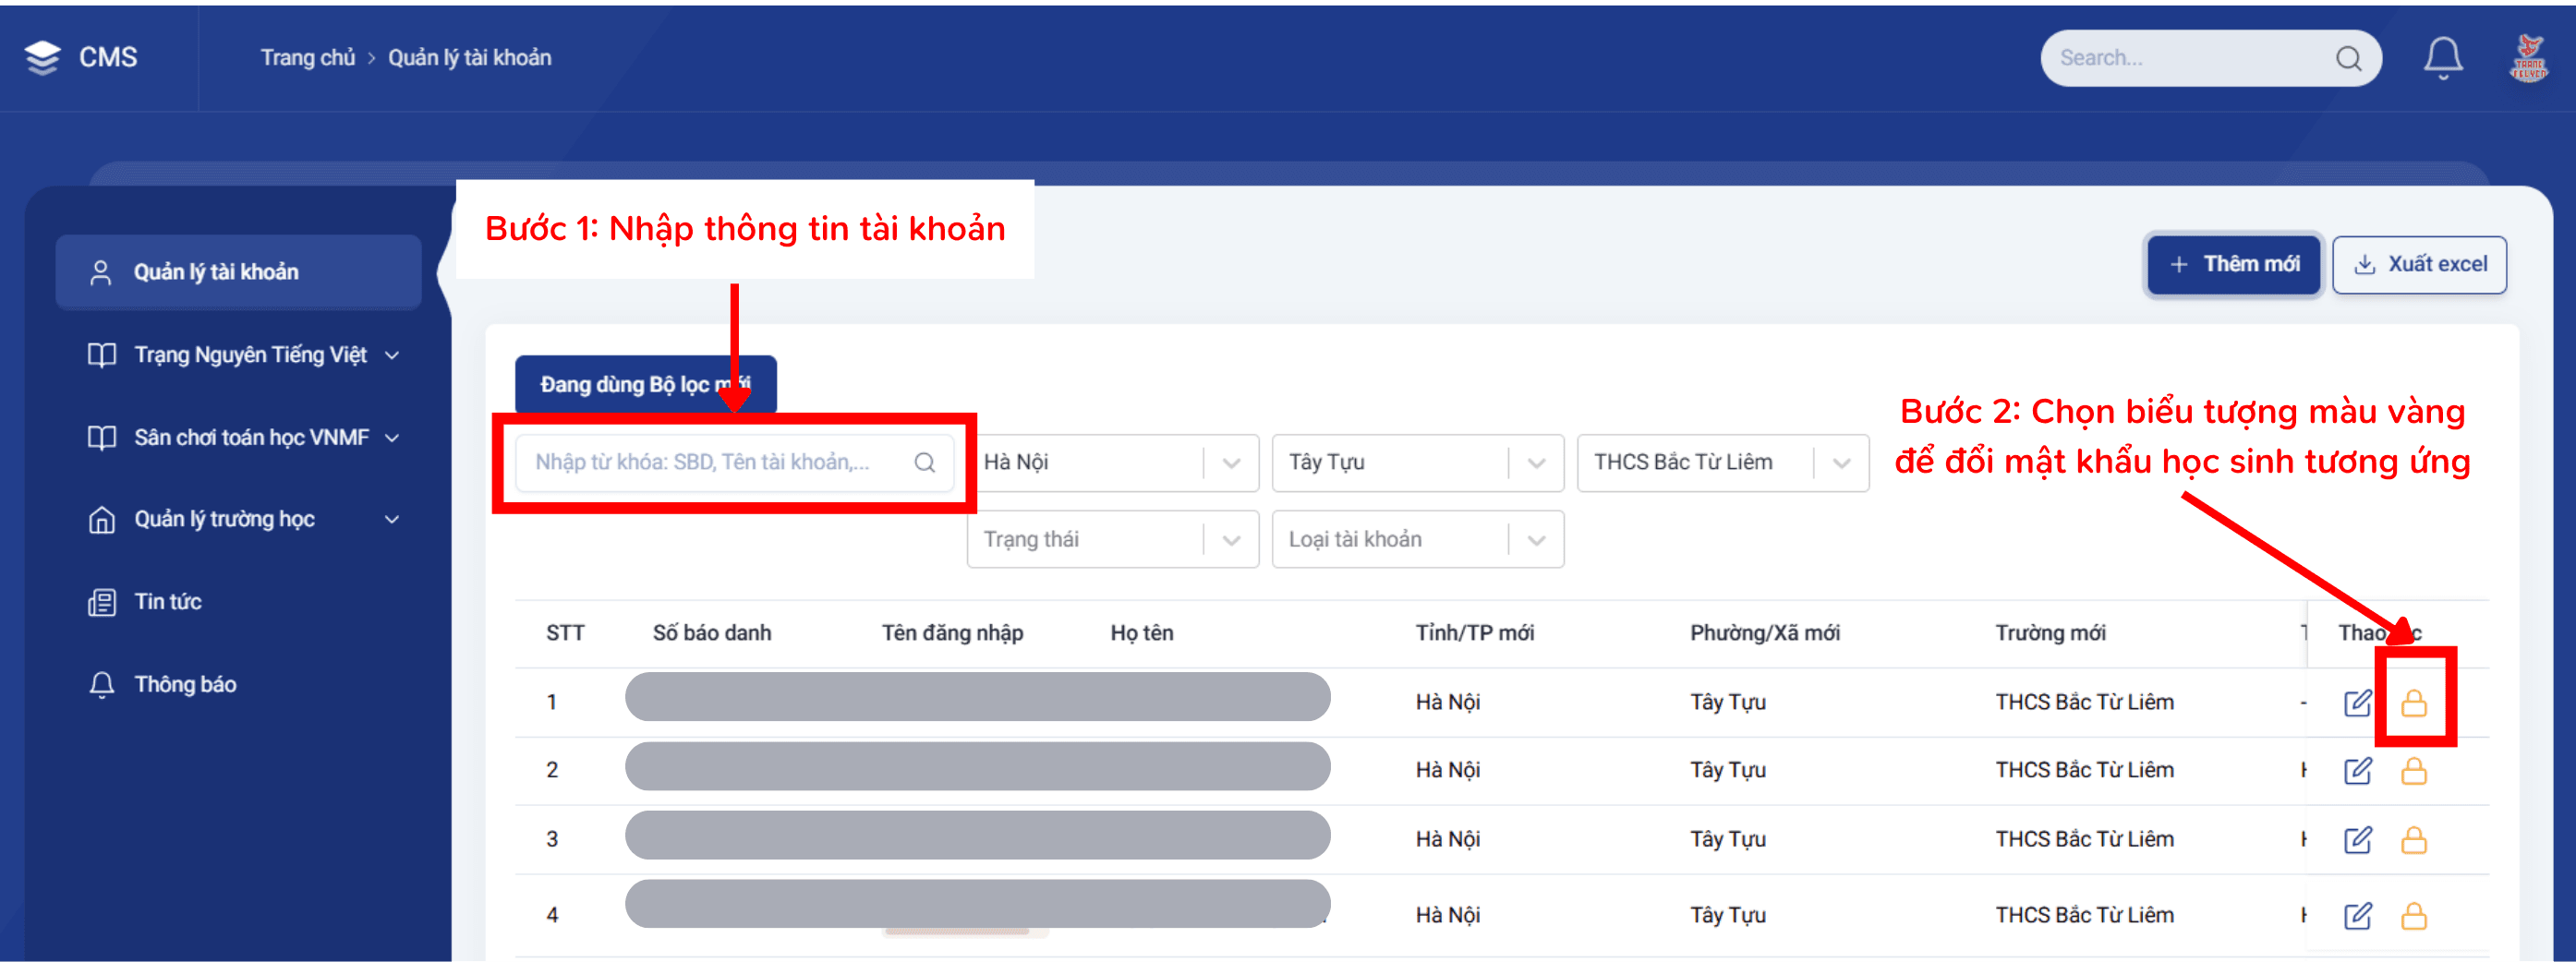
Task: Click the STT column header
Action: [x=565, y=633]
